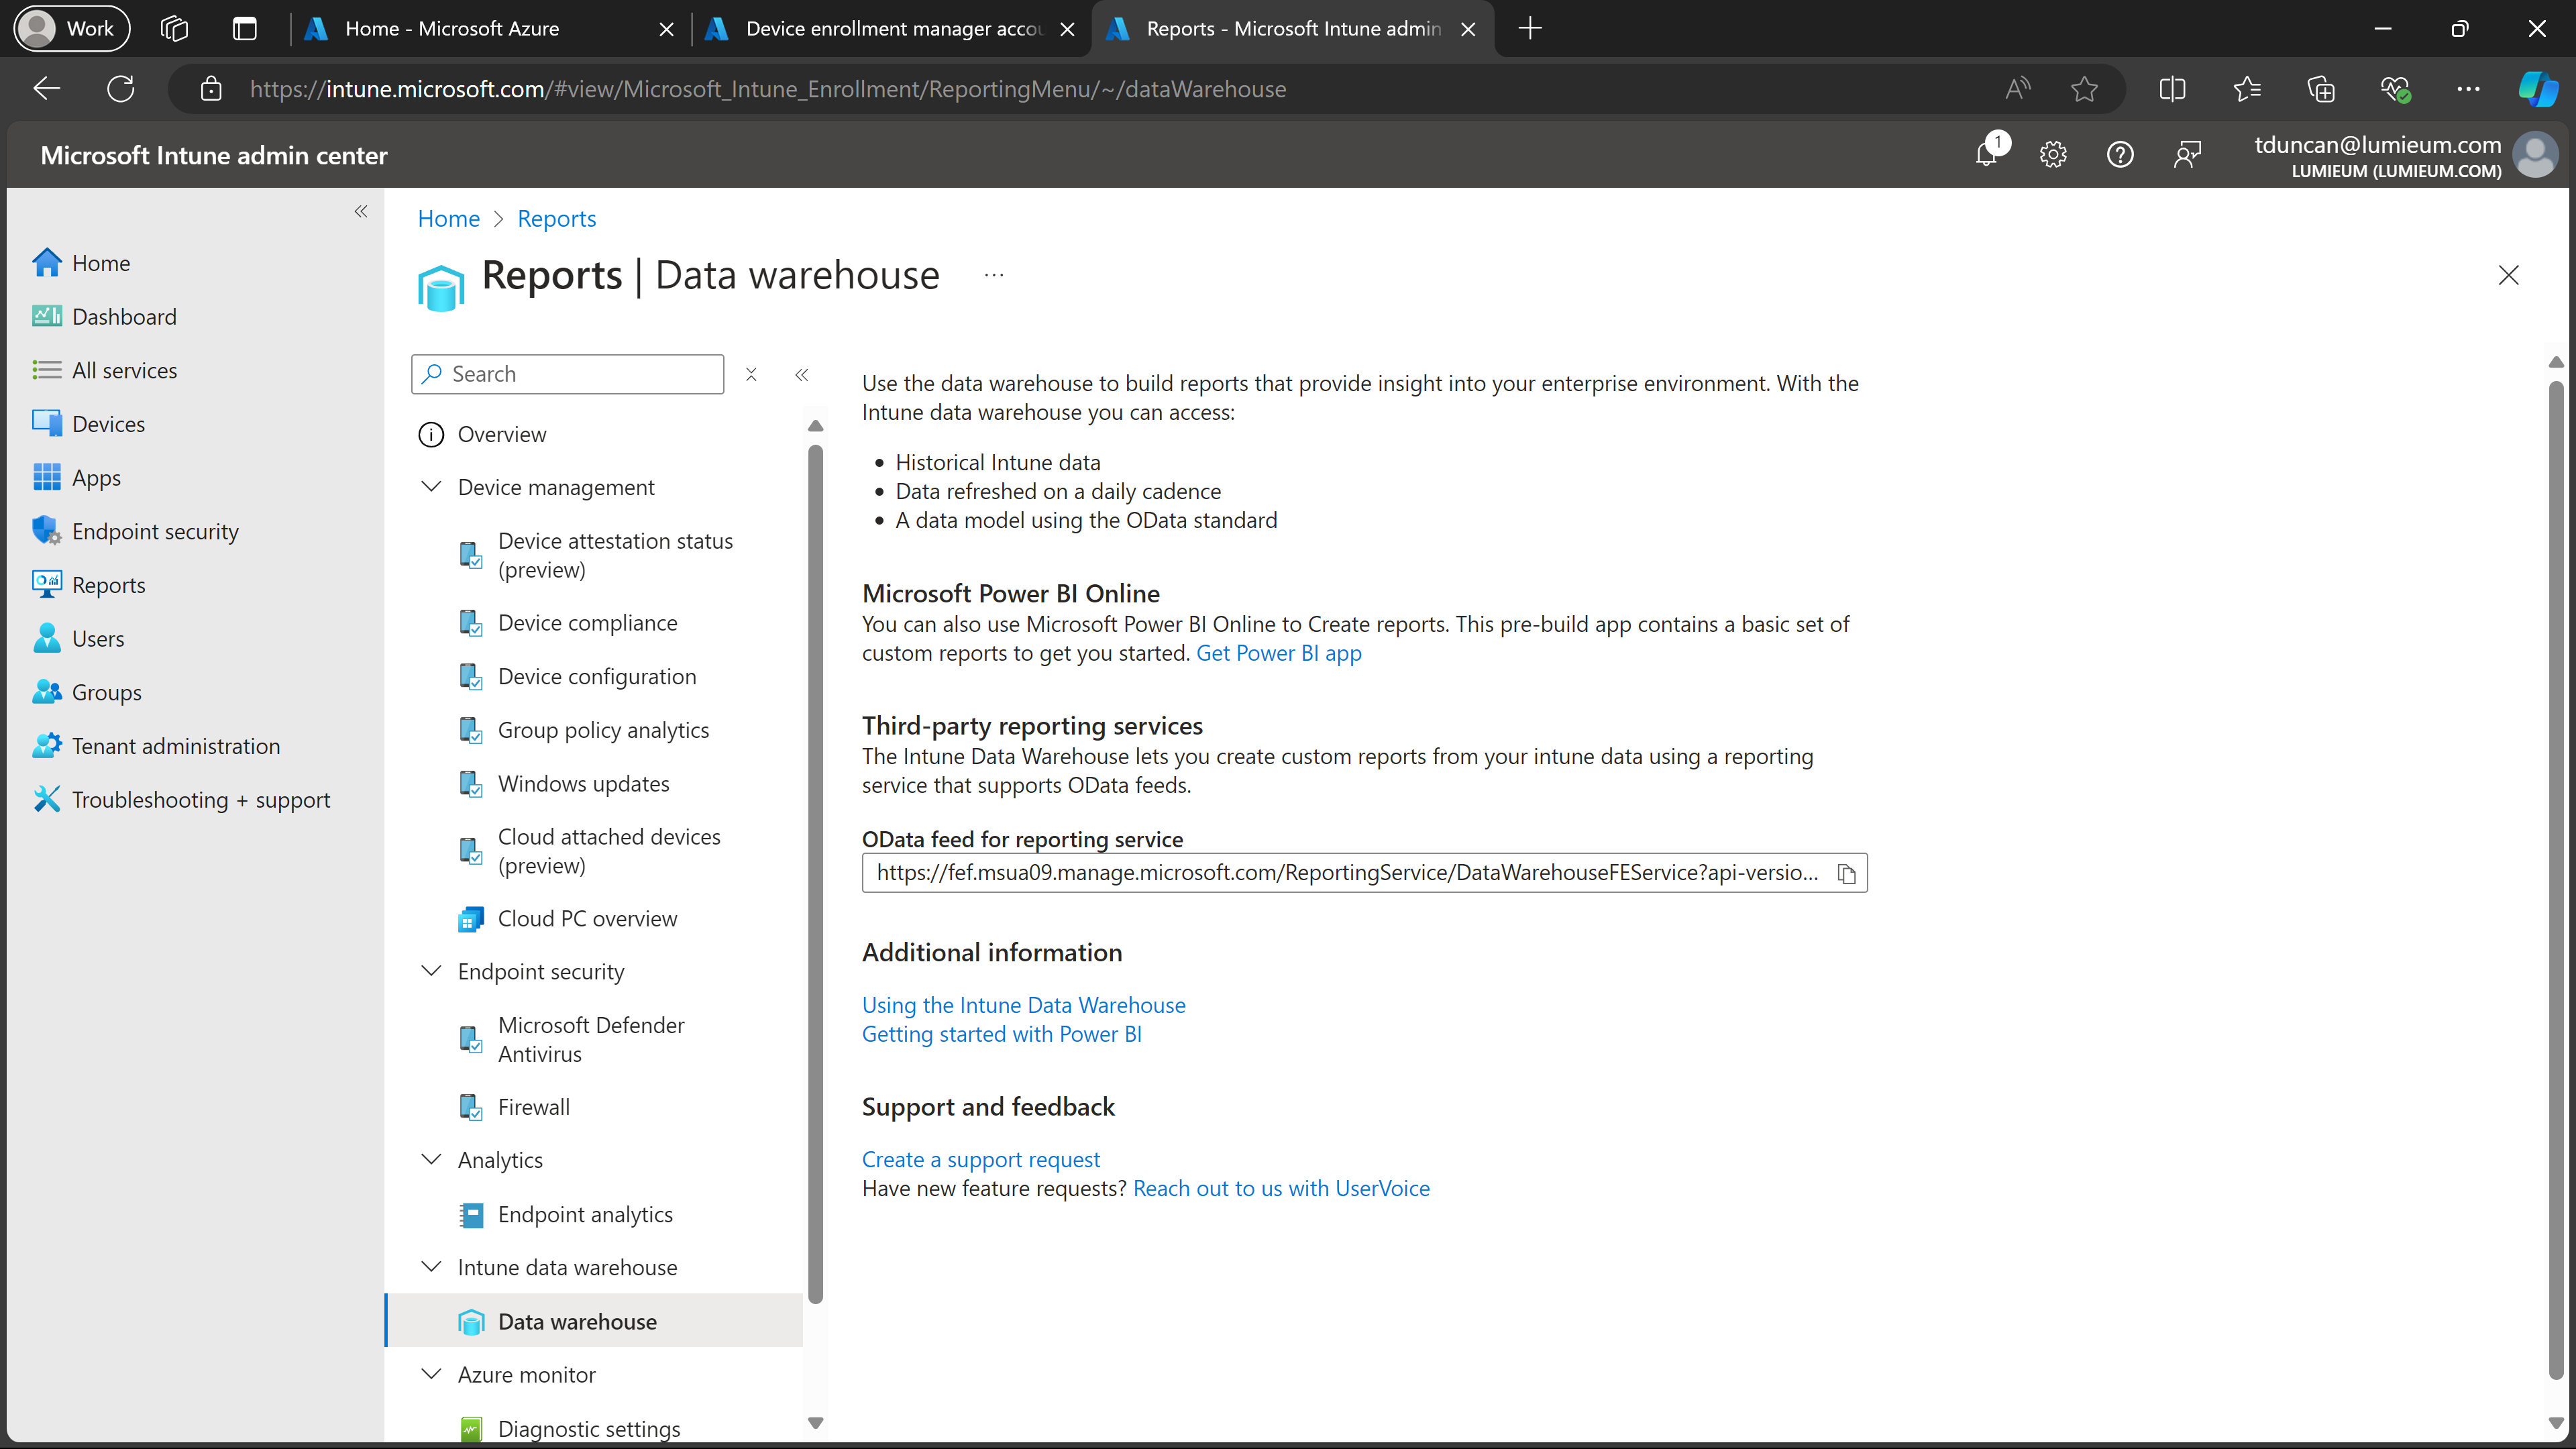Copy the OData feed URL

pyautogui.click(x=1846, y=874)
